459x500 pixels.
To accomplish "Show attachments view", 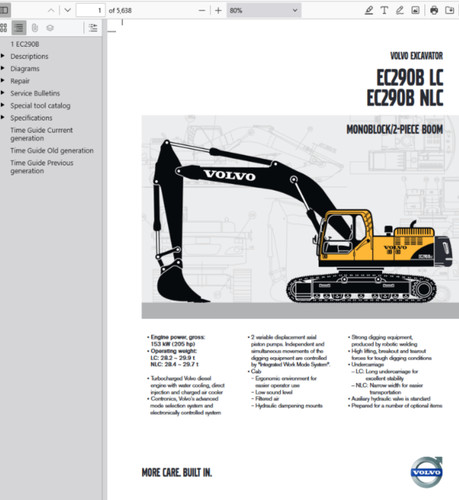I will 35,28.
